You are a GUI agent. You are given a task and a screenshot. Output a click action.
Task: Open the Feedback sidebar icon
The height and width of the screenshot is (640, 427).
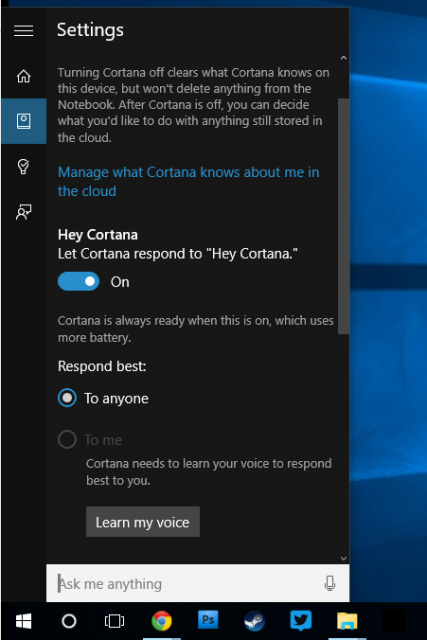pyautogui.click(x=24, y=212)
